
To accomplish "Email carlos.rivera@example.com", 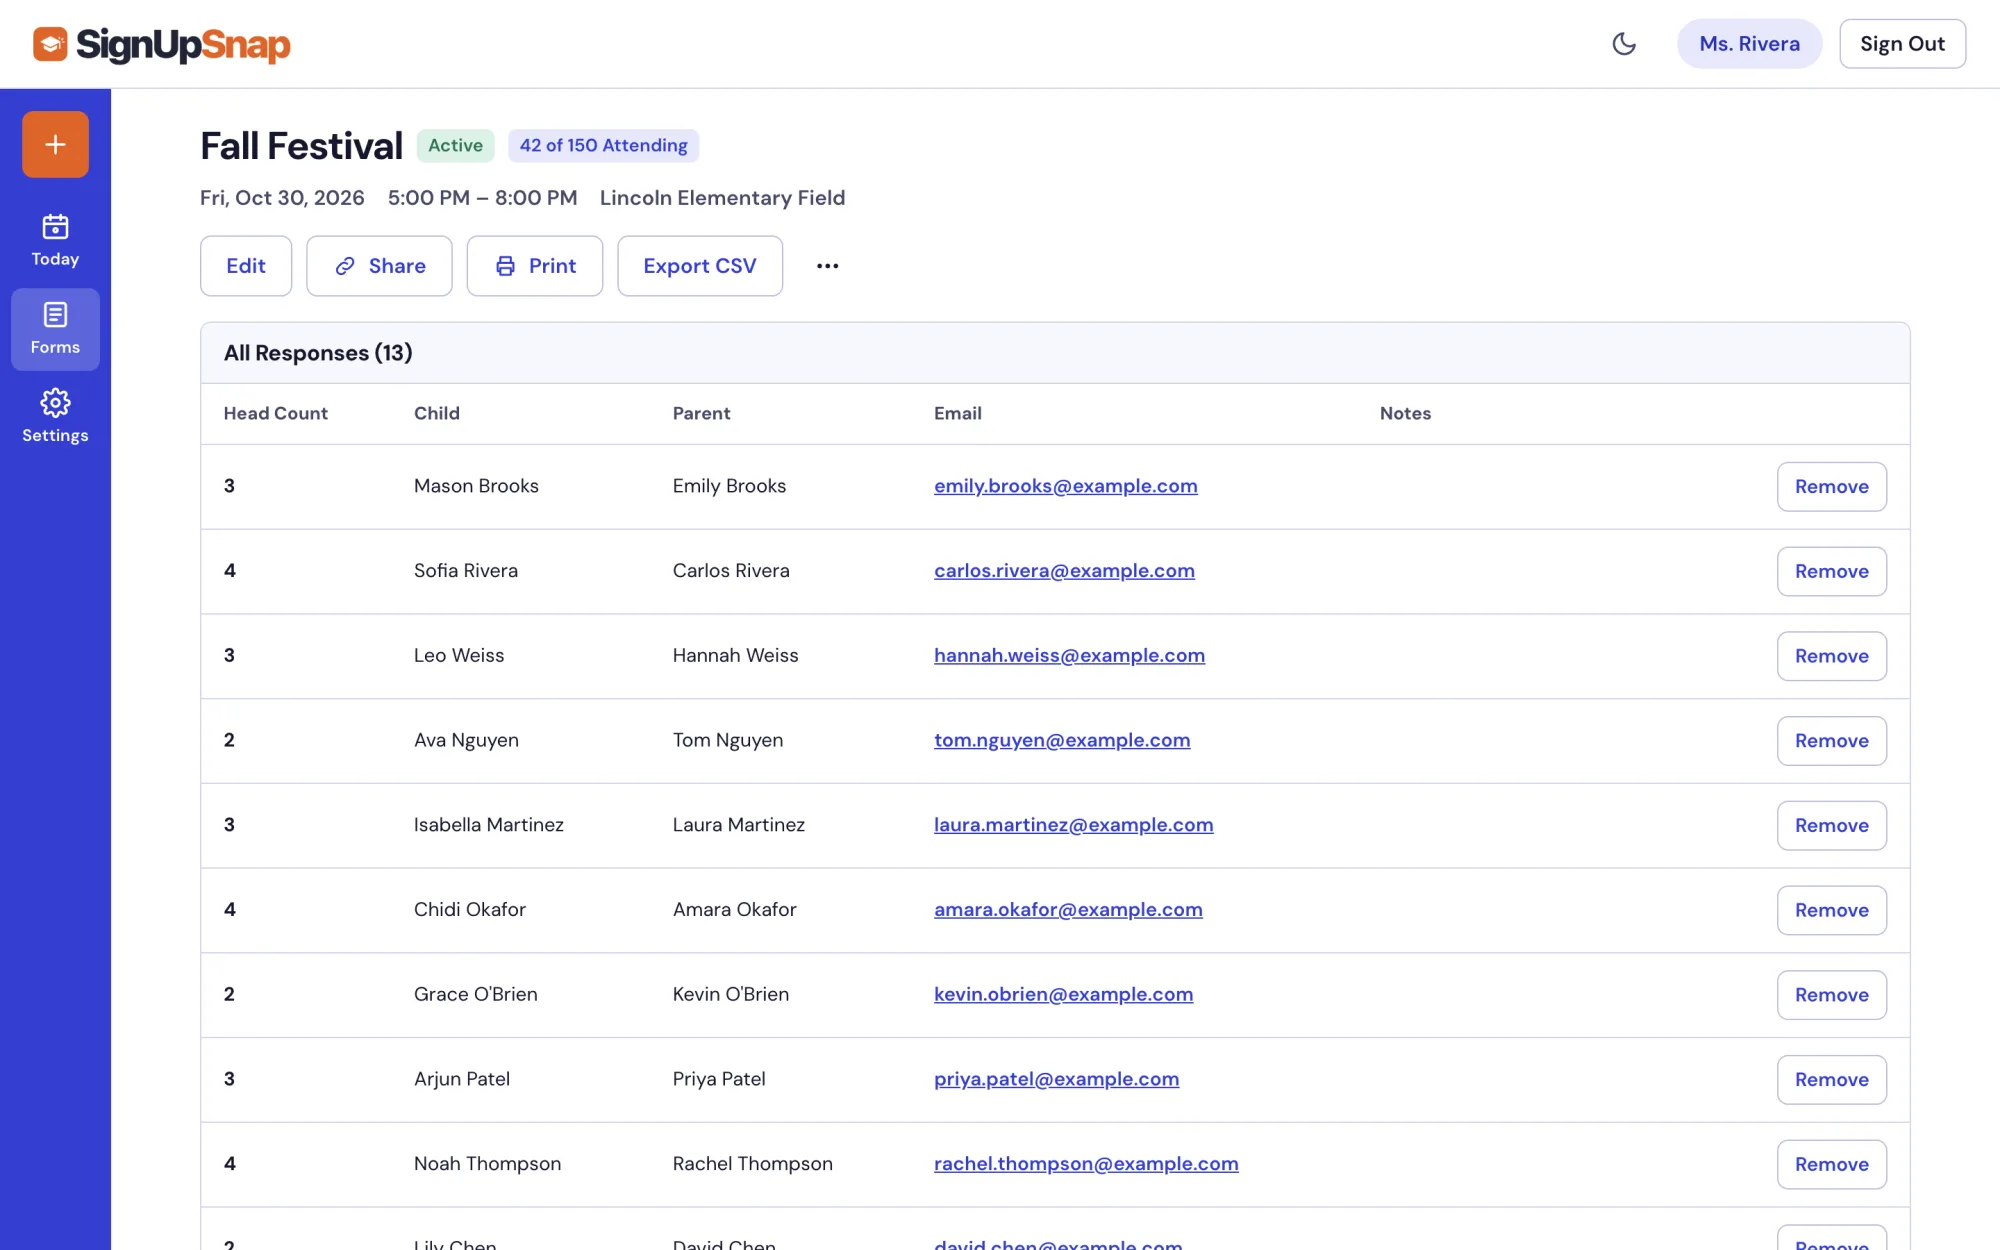I will tap(1064, 571).
